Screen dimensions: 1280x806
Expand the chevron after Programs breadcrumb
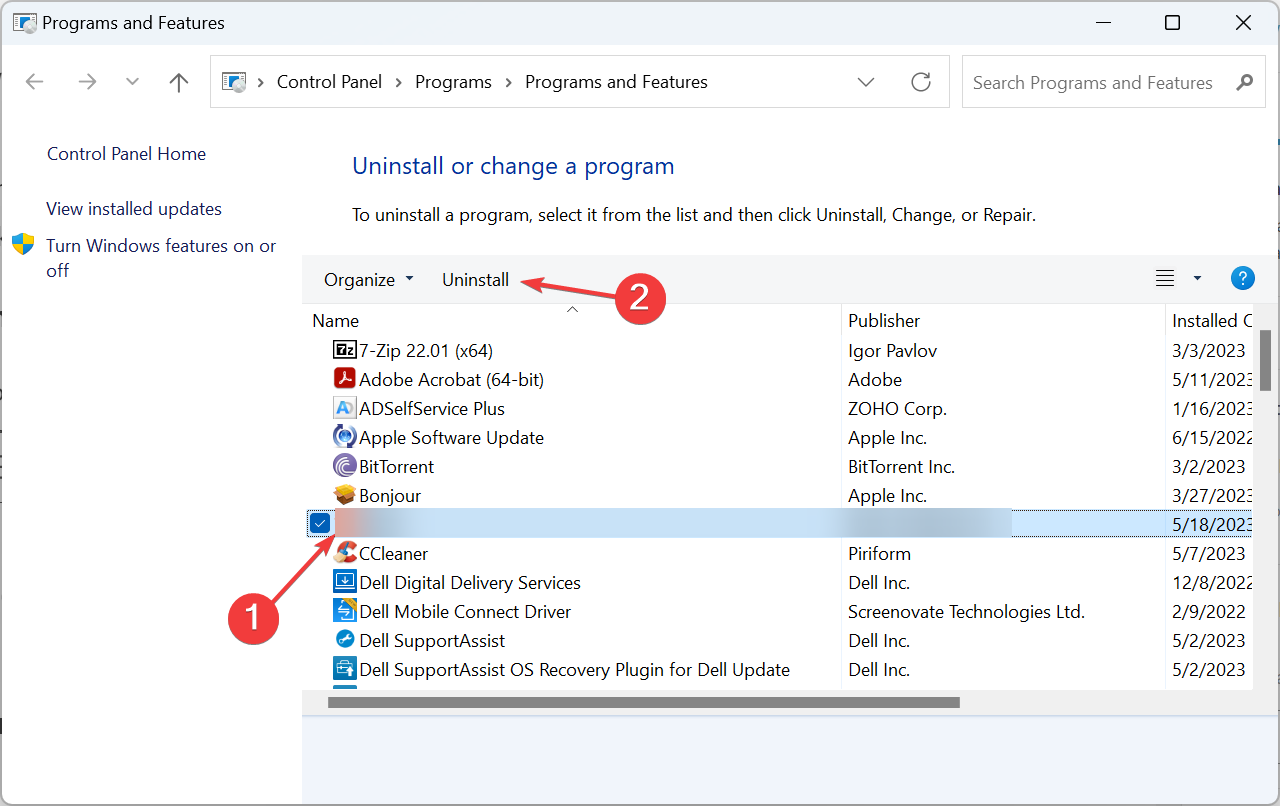[508, 82]
